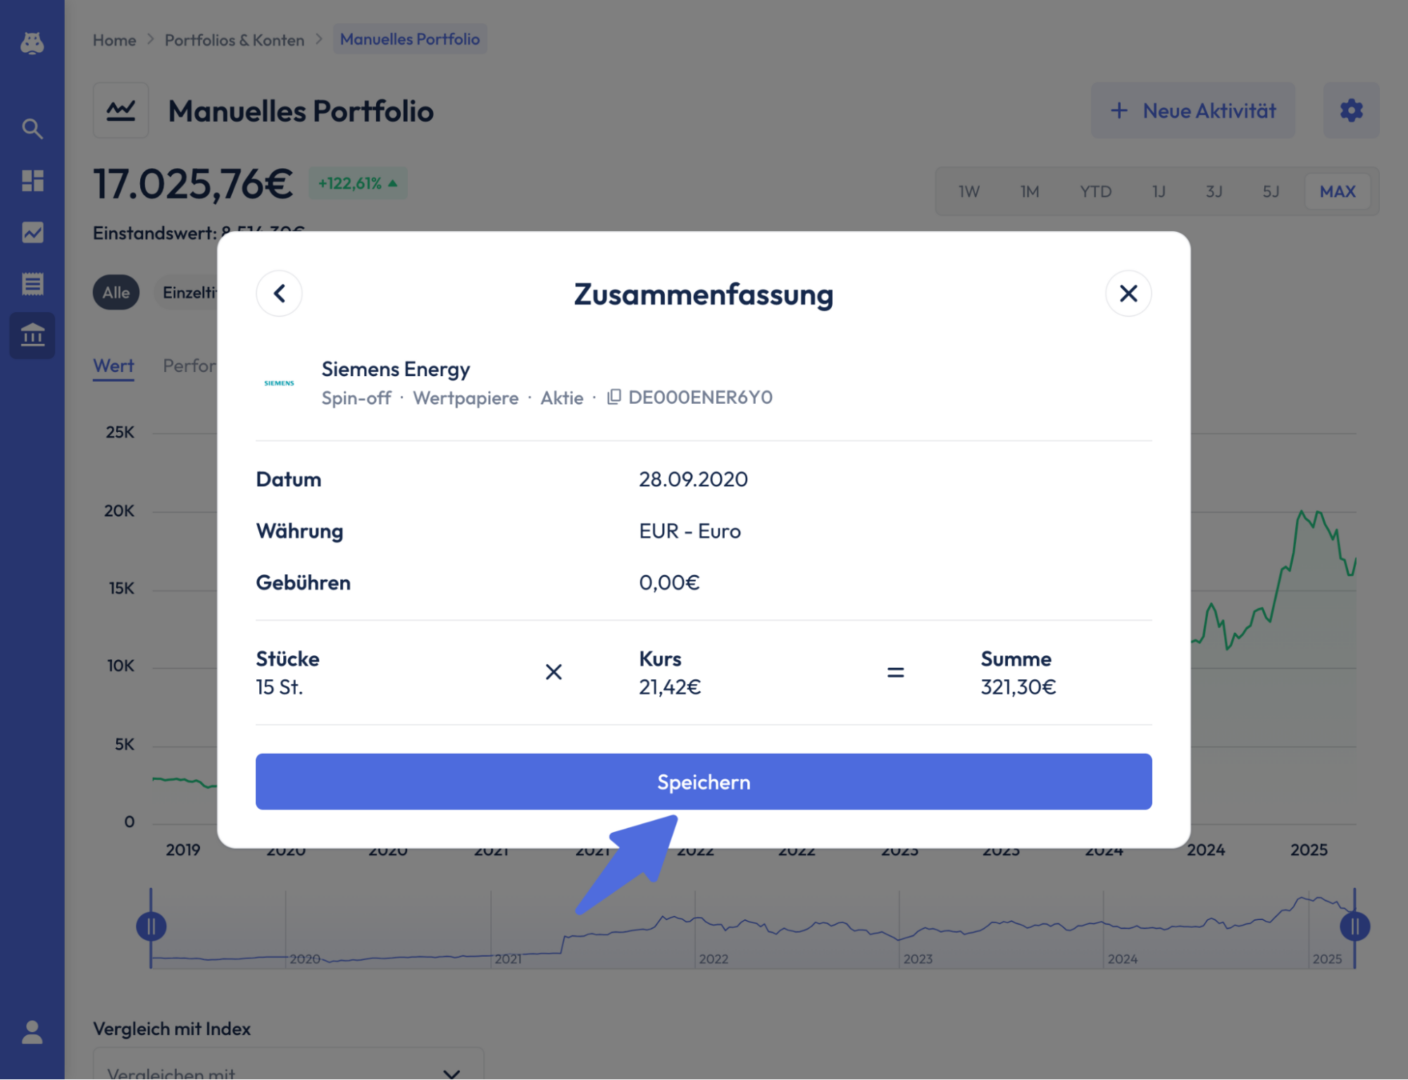
Task: Open the user profile icon in the sidebar
Action: 32,1032
